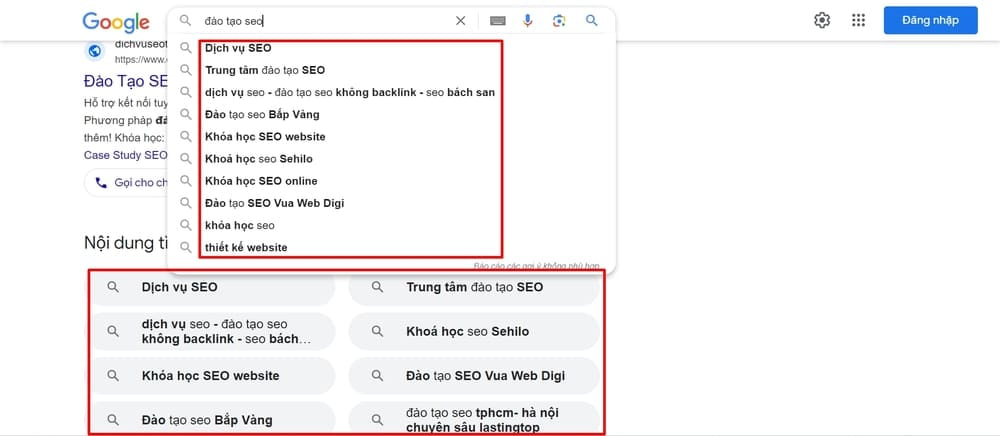The image size is (1000, 436).
Task: Click the Google logo
Action: click(116, 21)
